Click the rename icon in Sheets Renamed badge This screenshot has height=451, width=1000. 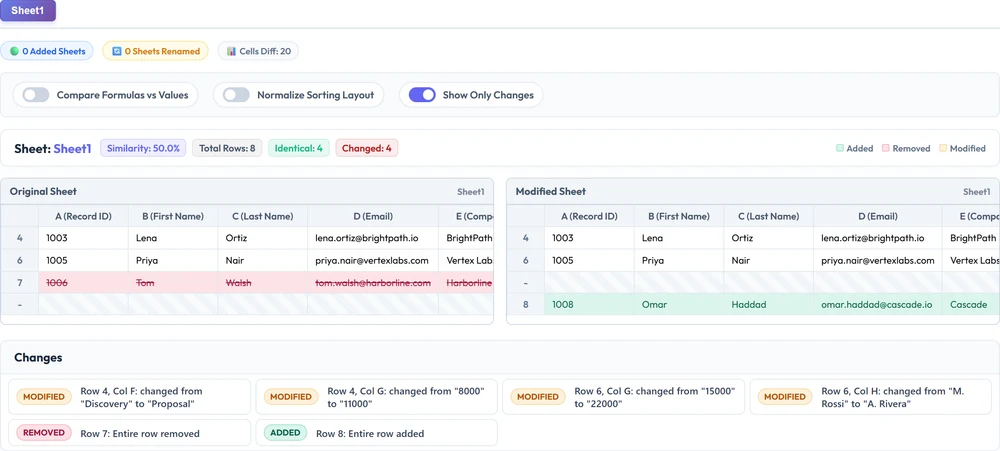point(116,51)
